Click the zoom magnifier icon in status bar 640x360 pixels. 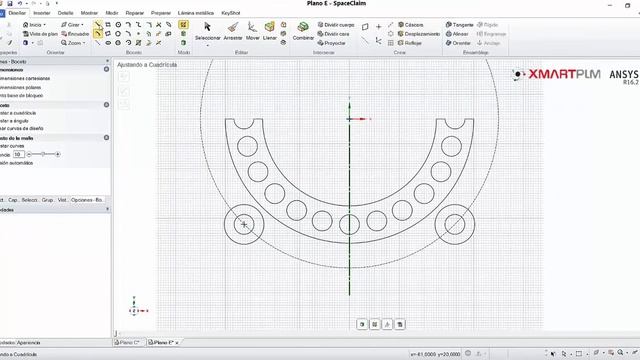point(620,353)
